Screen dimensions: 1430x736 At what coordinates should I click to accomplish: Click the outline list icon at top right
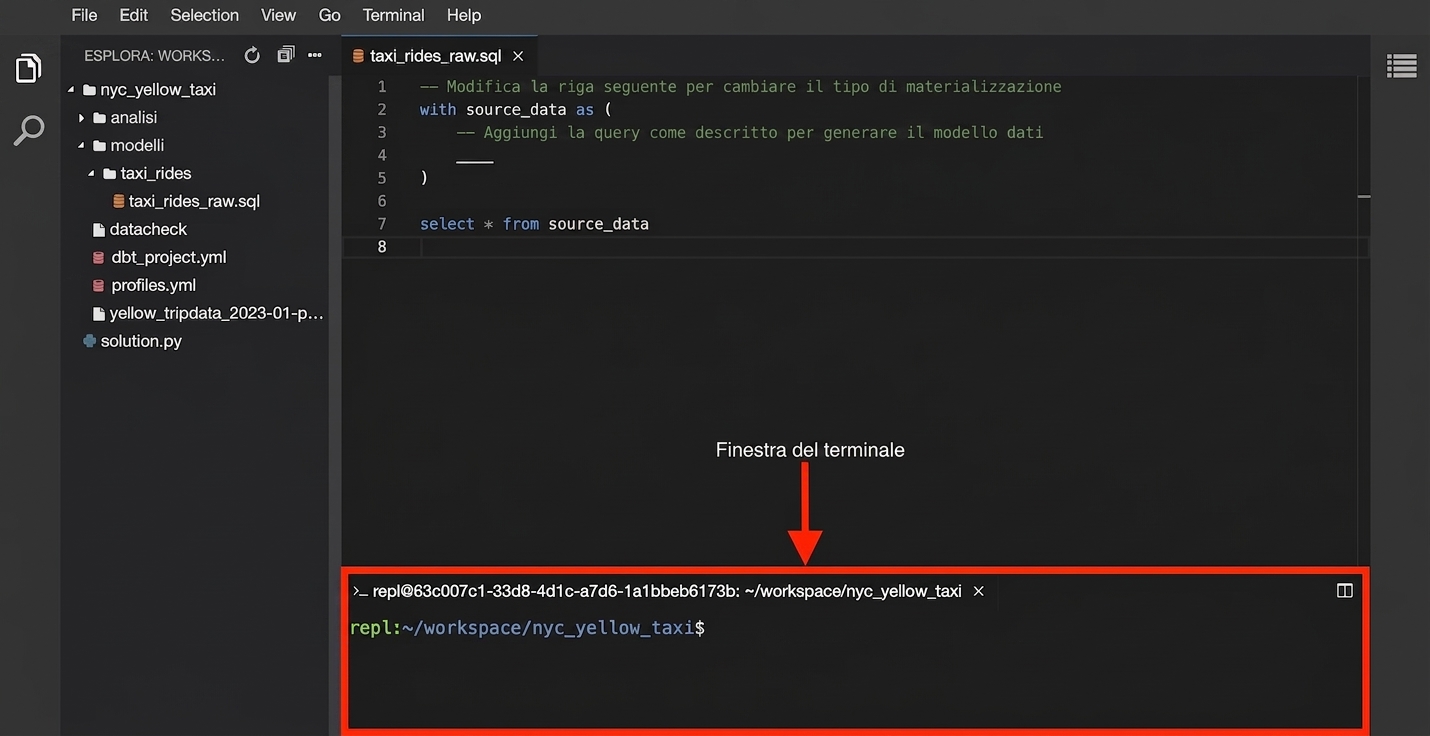[x=1401, y=66]
